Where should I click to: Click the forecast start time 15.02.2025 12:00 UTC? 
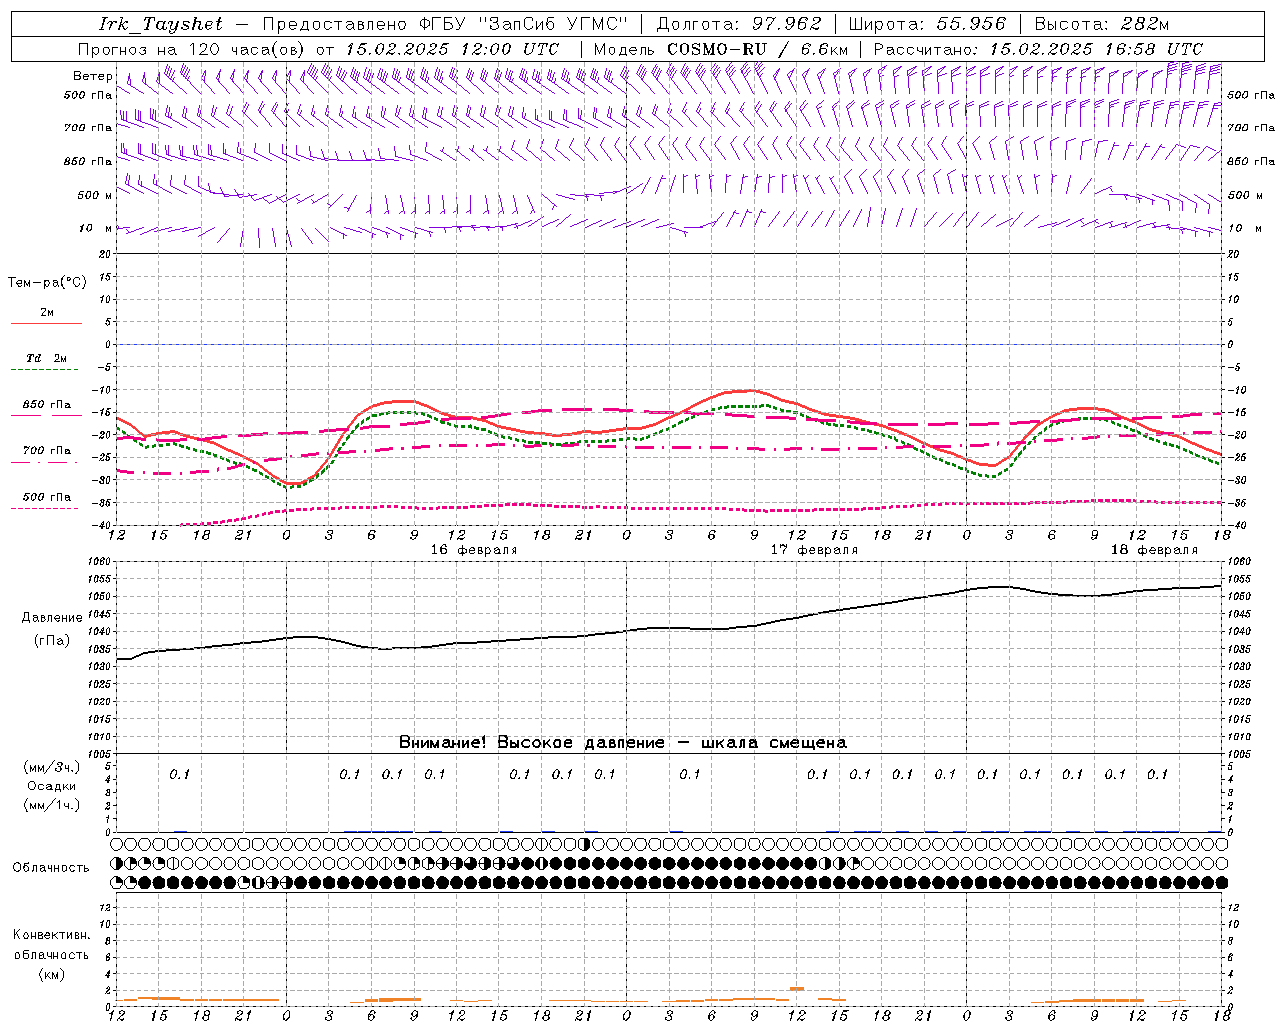(x=452, y=49)
